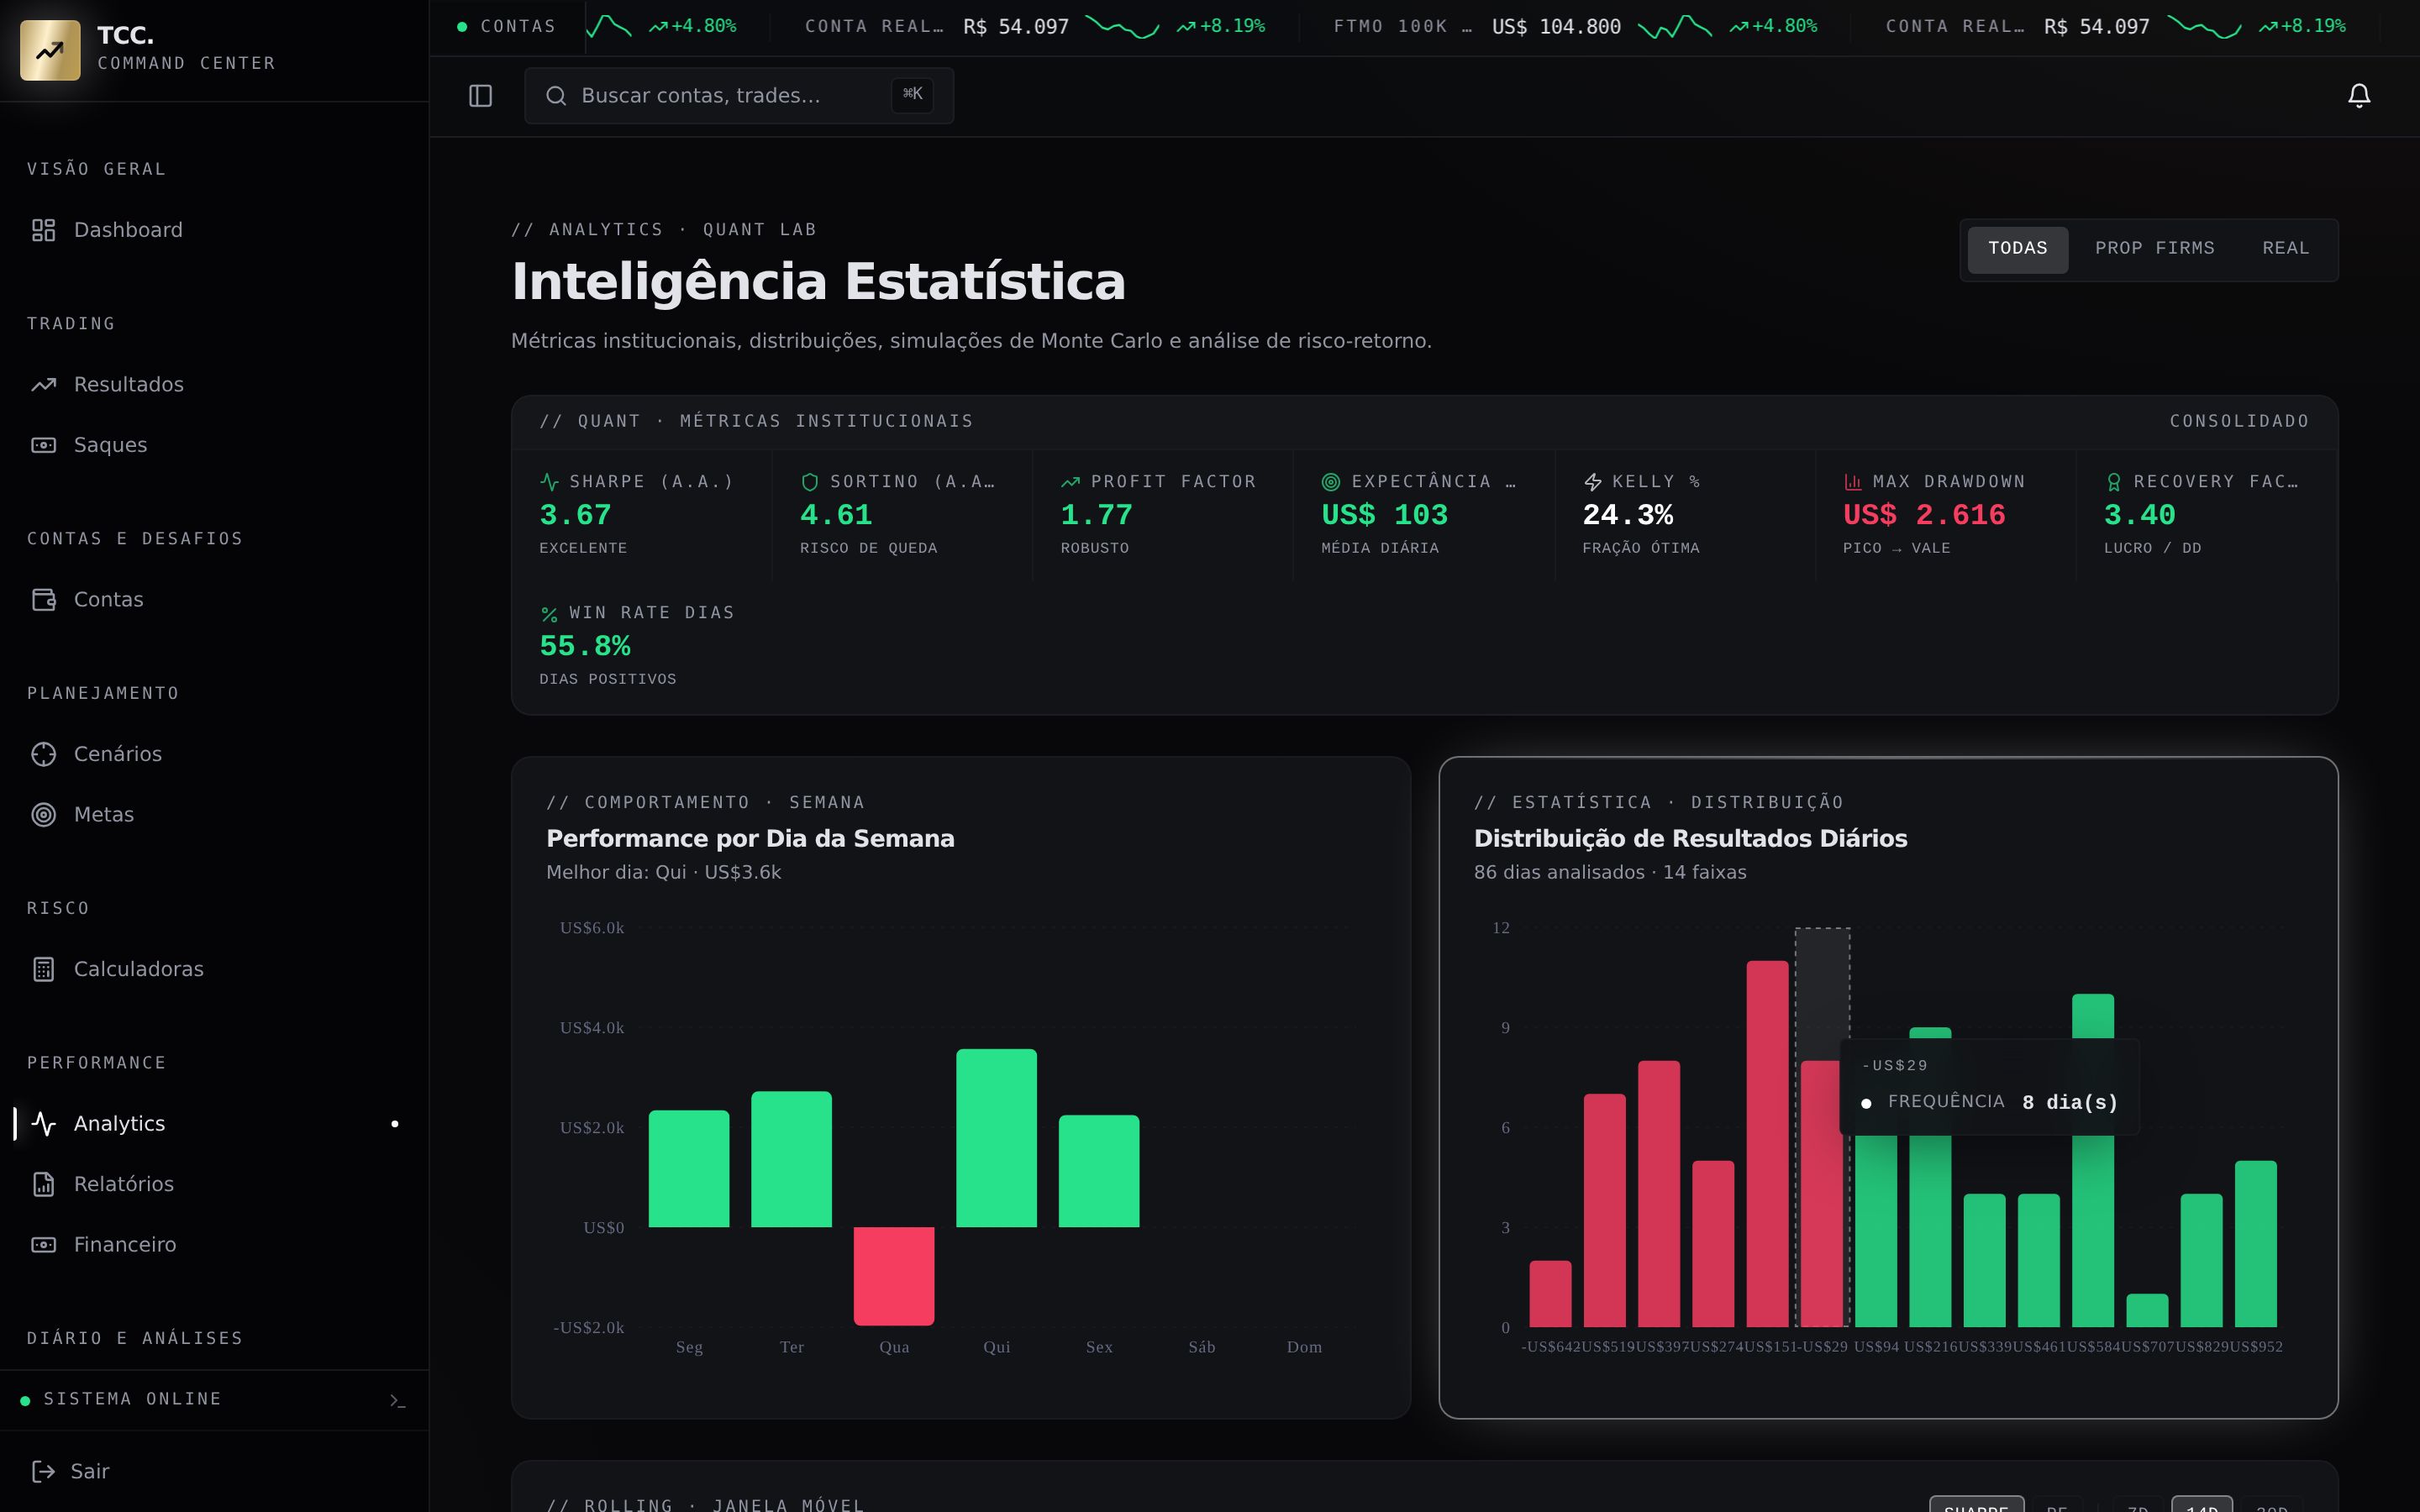This screenshot has width=2420, height=1512.
Task: Click the SISTEMA ONLINE status text
Action: [x=132, y=1399]
